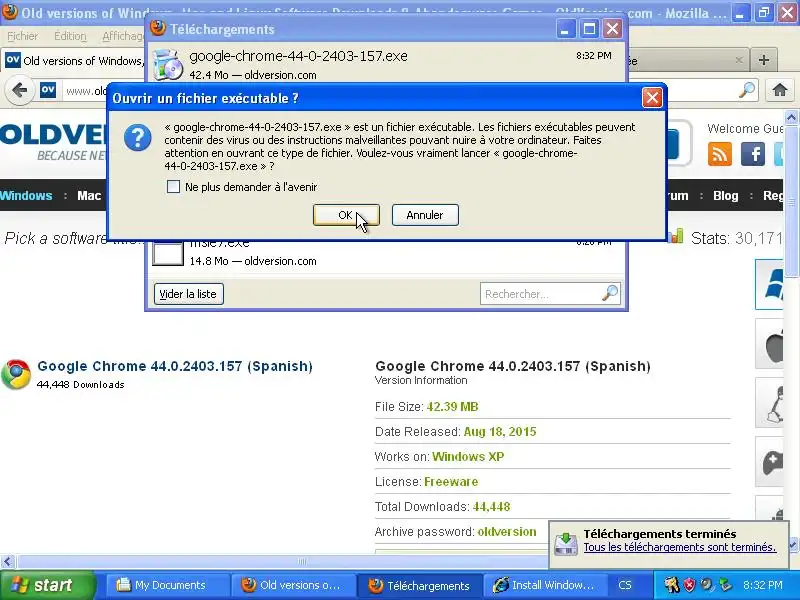The image size is (800, 600).
Task: Click 'Vider la liste' in Téléchargements window
Action: tap(188, 294)
